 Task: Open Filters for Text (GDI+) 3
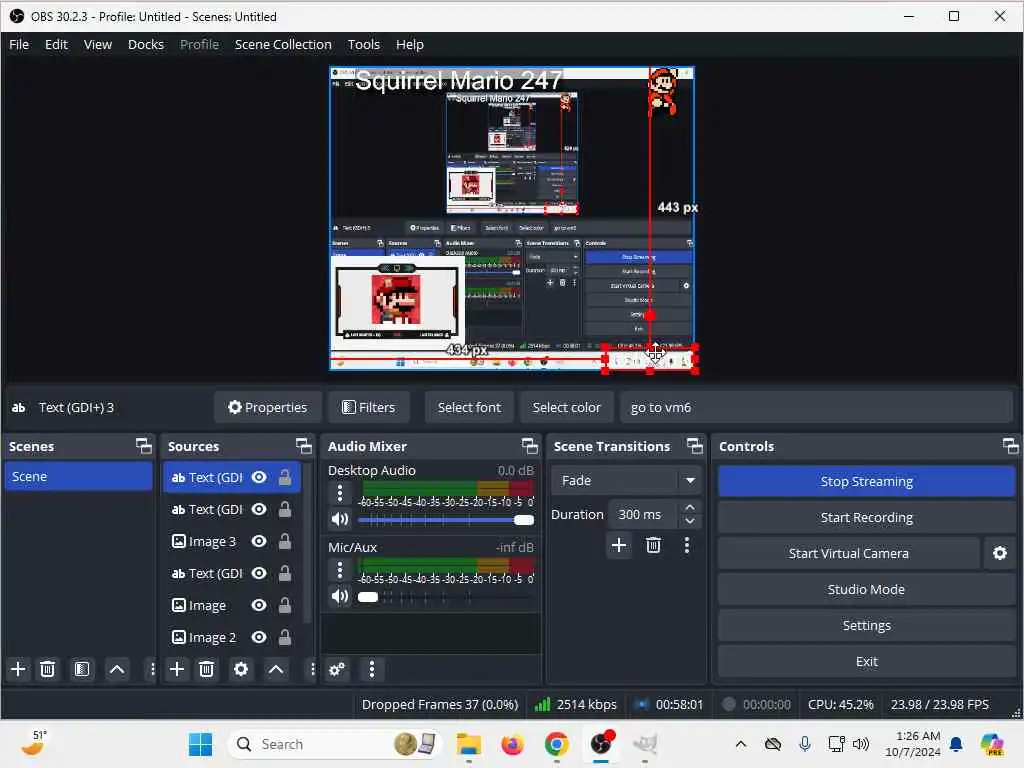click(x=369, y=407)
